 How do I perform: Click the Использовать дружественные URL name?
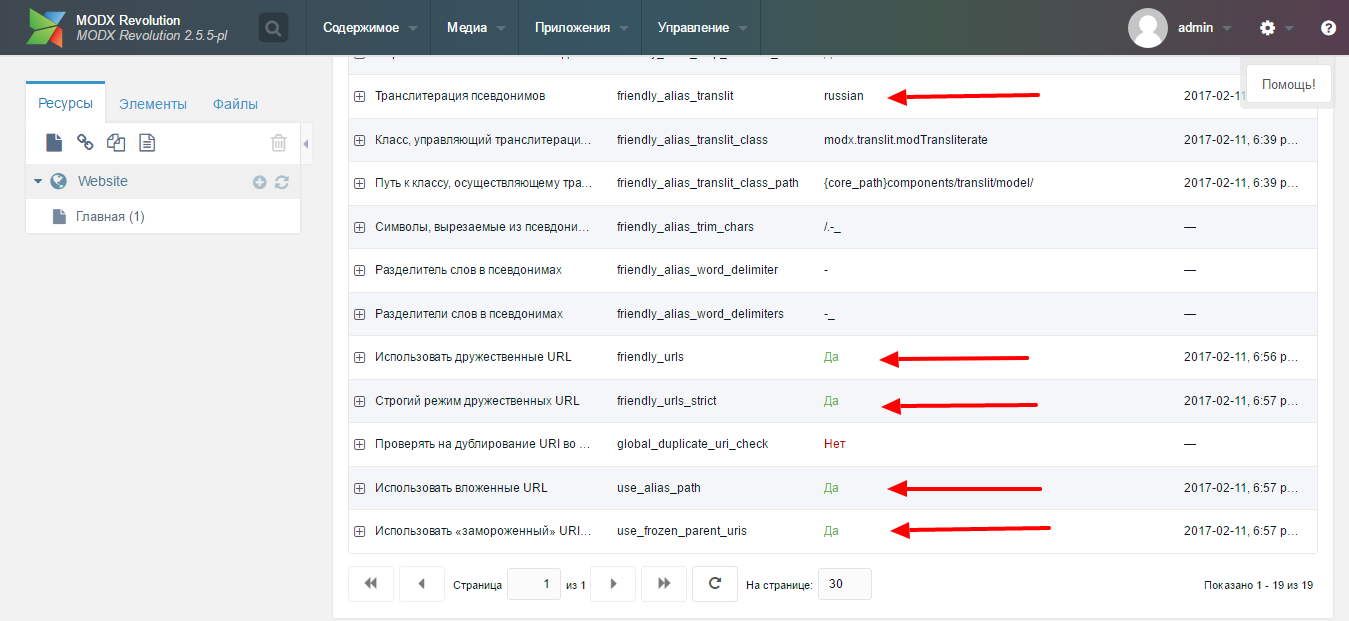pos(473,357)
